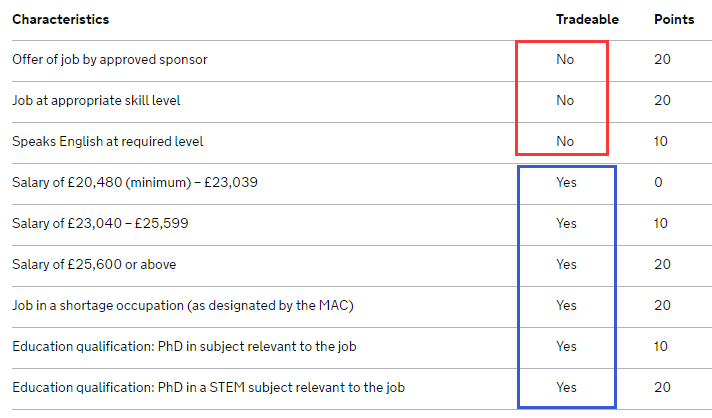The height and width of the screenshot is (418, 712).
Task: Click the 0 points value
Action: pyautogui.click(x=658, y=182)
